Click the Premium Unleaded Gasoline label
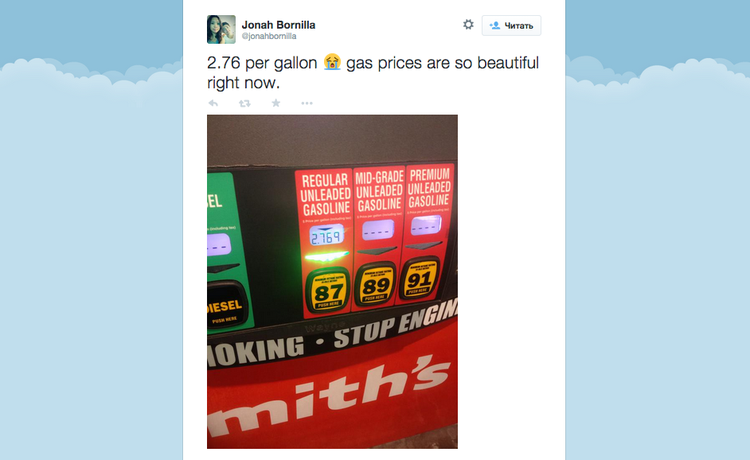The width and height of the screenshot is (750, 460). 429,188
